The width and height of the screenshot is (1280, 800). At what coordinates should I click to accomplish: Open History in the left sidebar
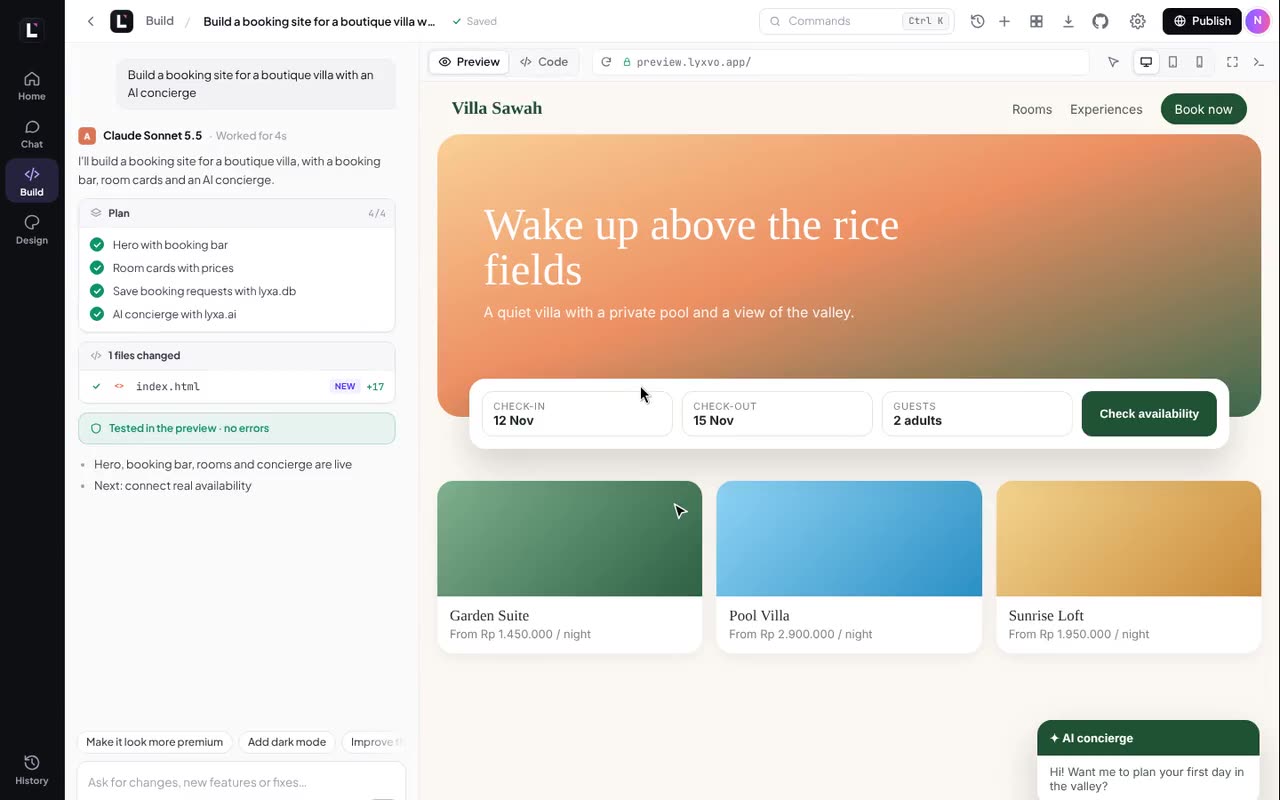coord(32,770)
